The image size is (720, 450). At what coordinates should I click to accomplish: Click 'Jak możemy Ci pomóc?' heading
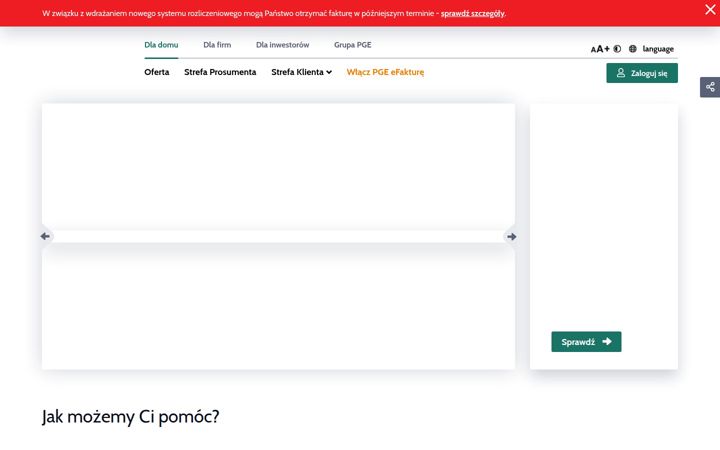click(131, 416)
